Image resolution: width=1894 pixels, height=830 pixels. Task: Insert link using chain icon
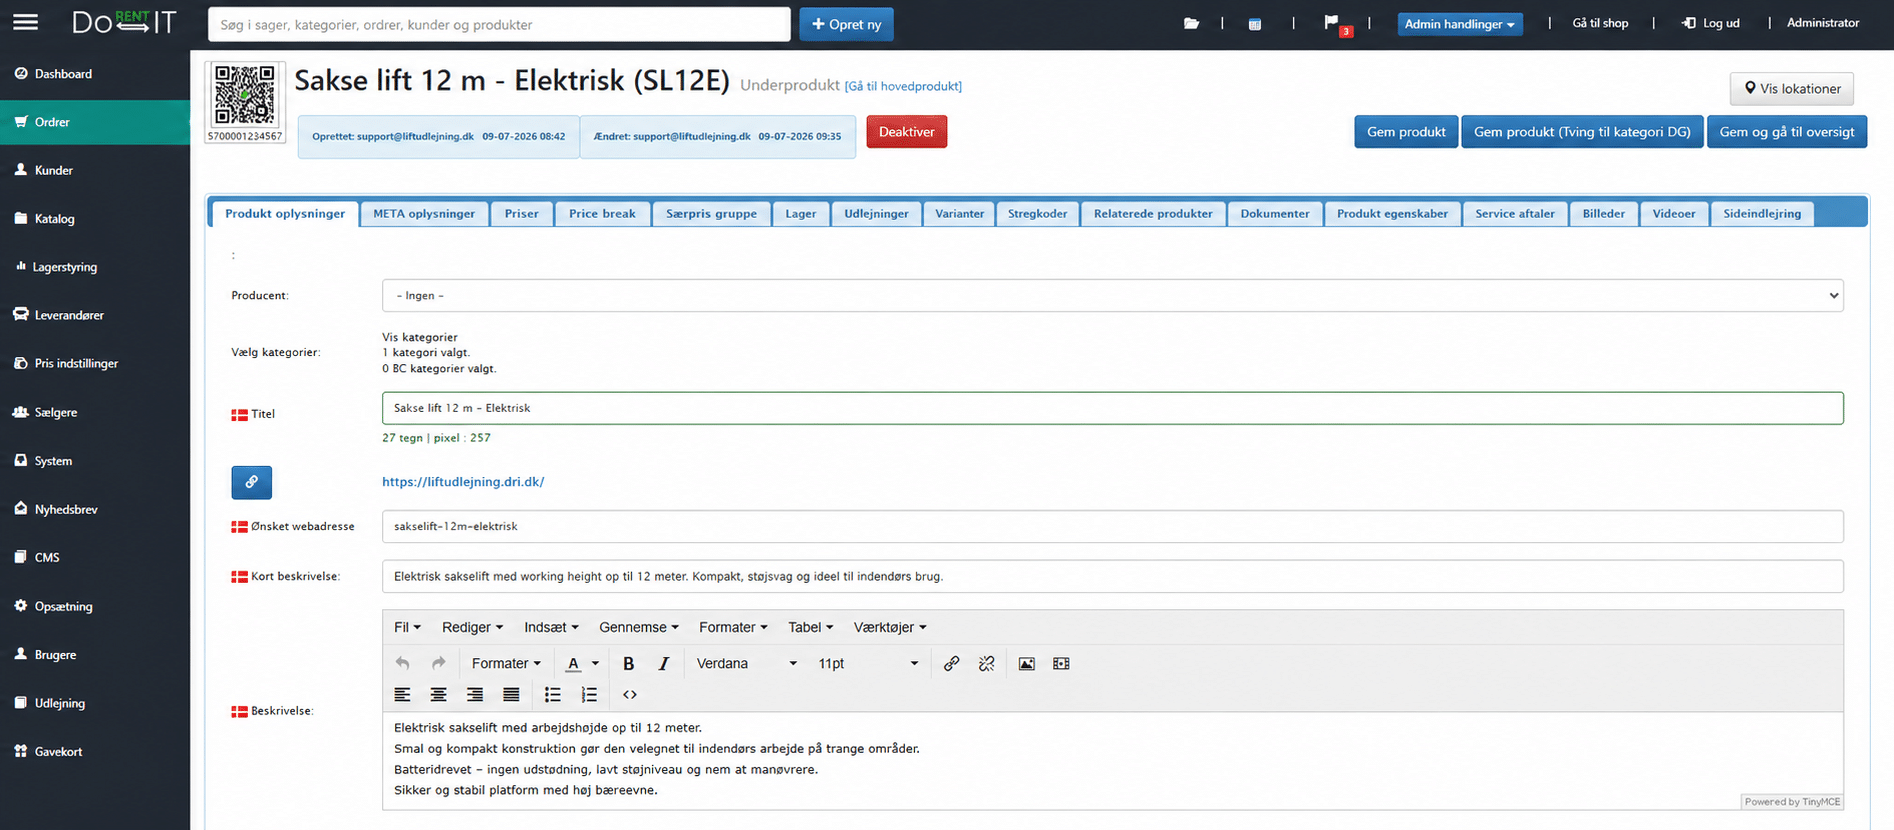(x=951, y=663)
